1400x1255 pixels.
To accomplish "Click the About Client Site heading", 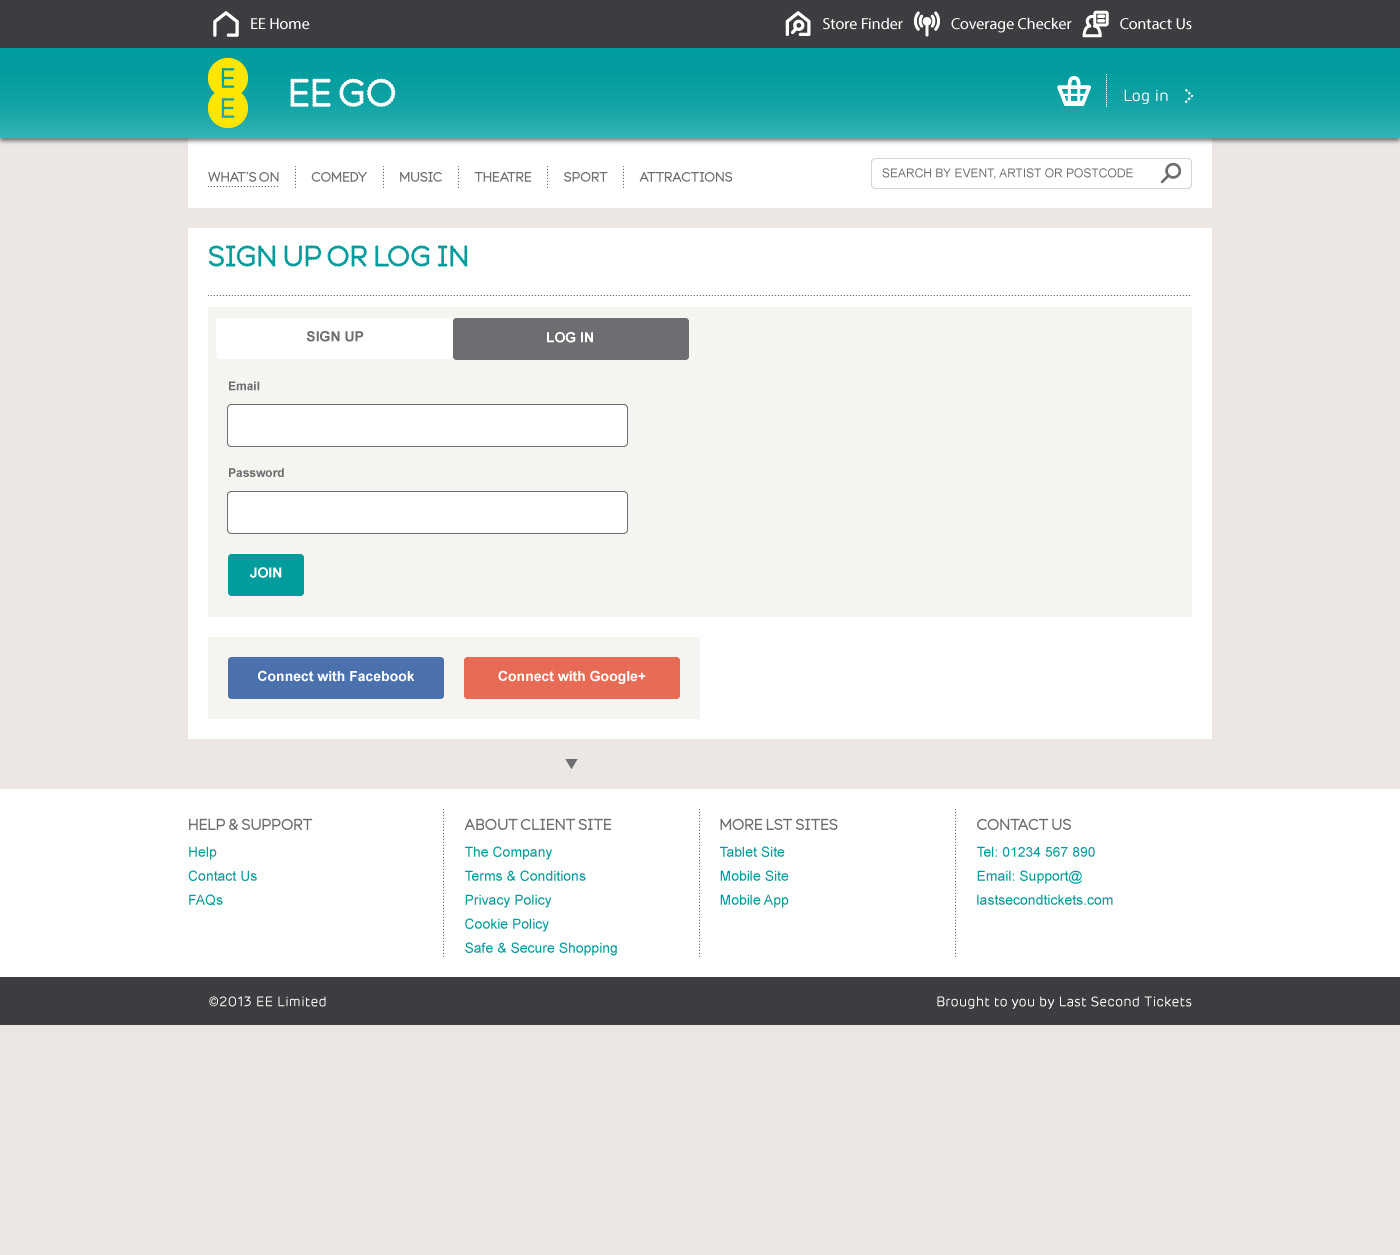I will (538, 825).
